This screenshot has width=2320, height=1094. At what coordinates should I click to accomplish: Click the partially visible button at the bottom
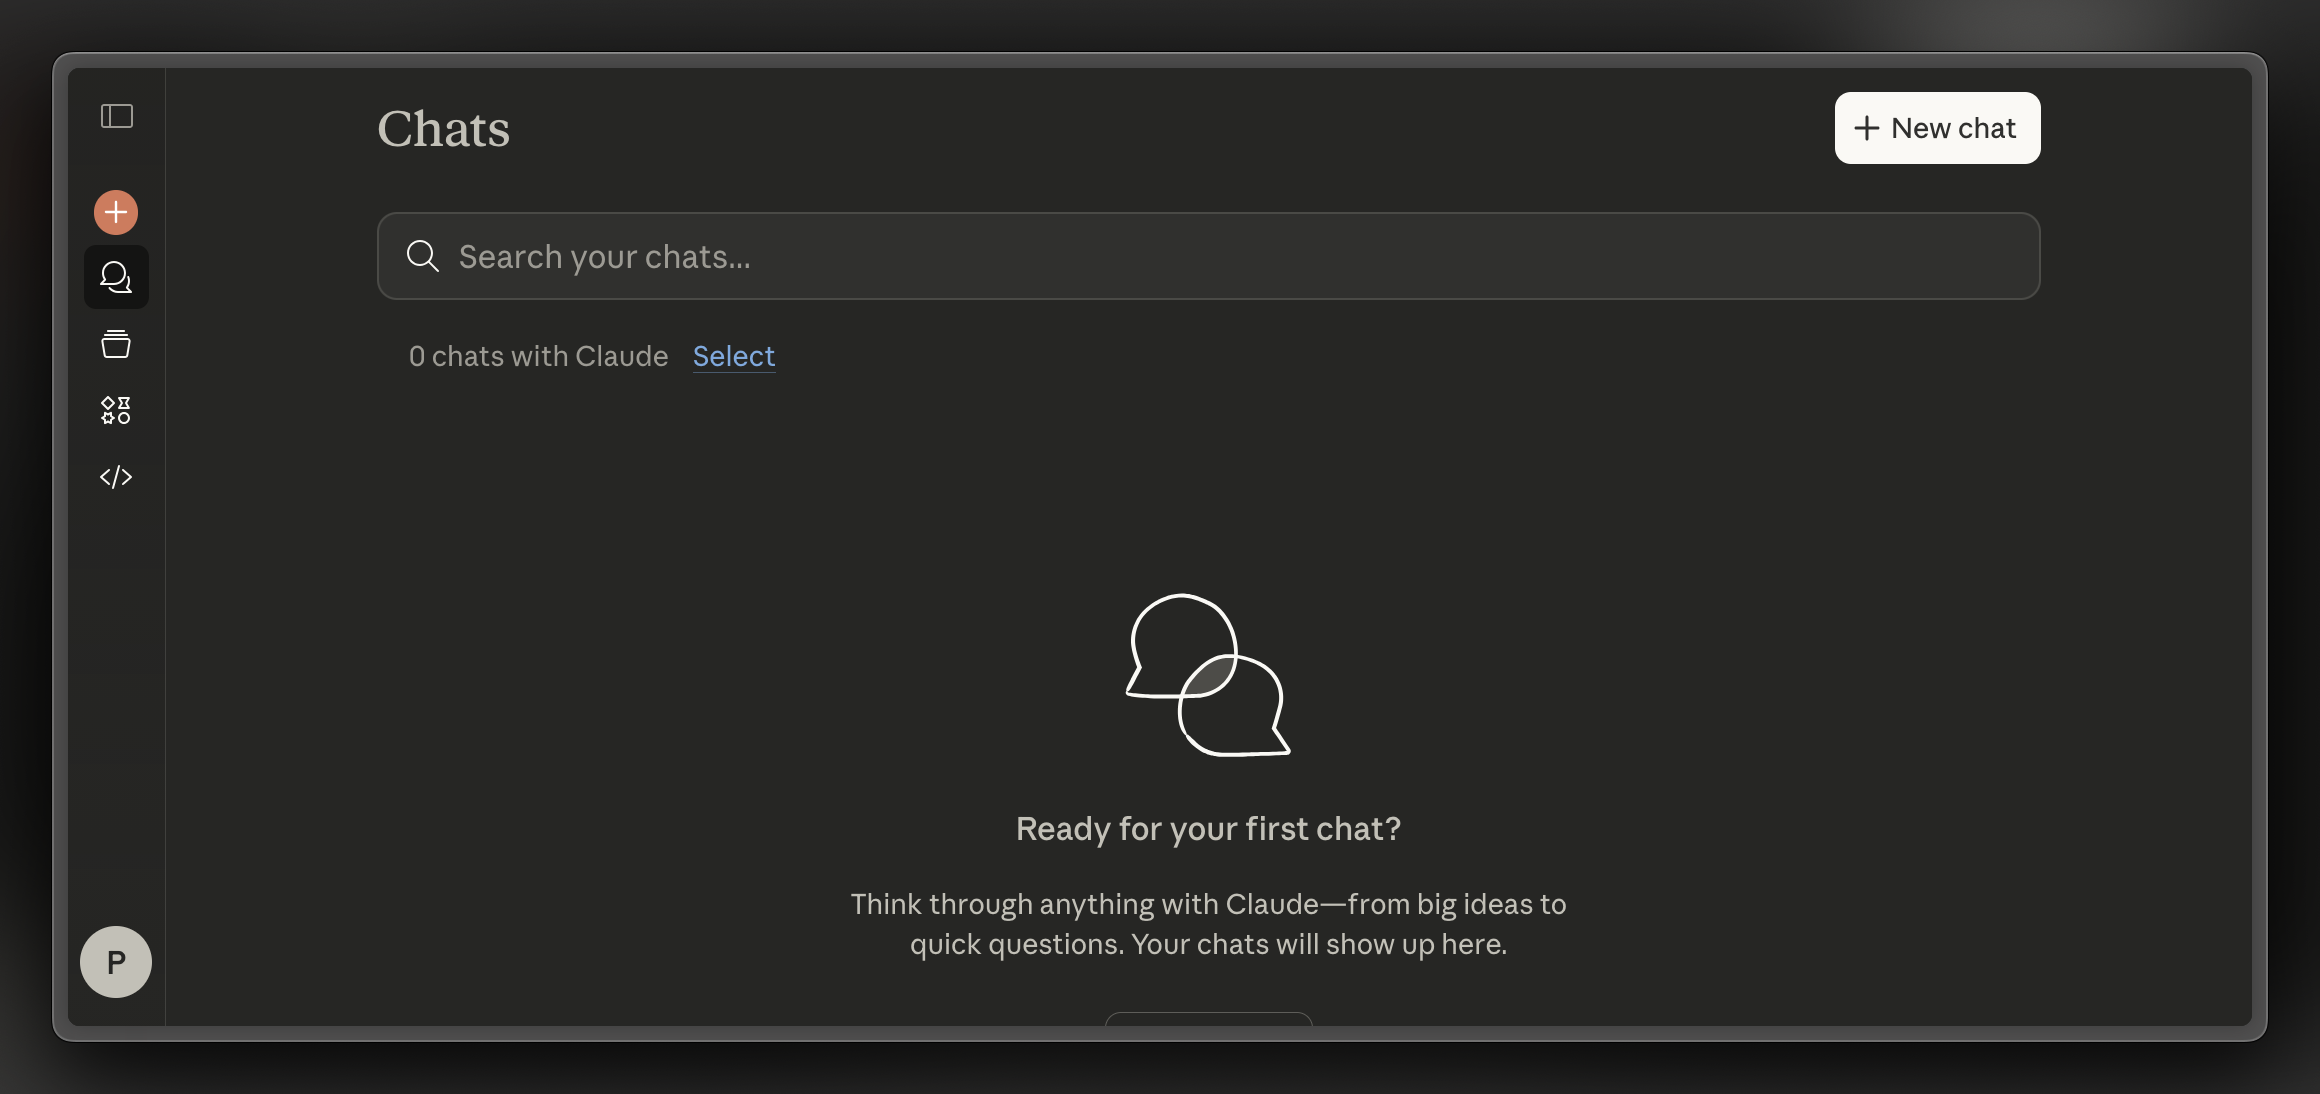point(1208,1022)
